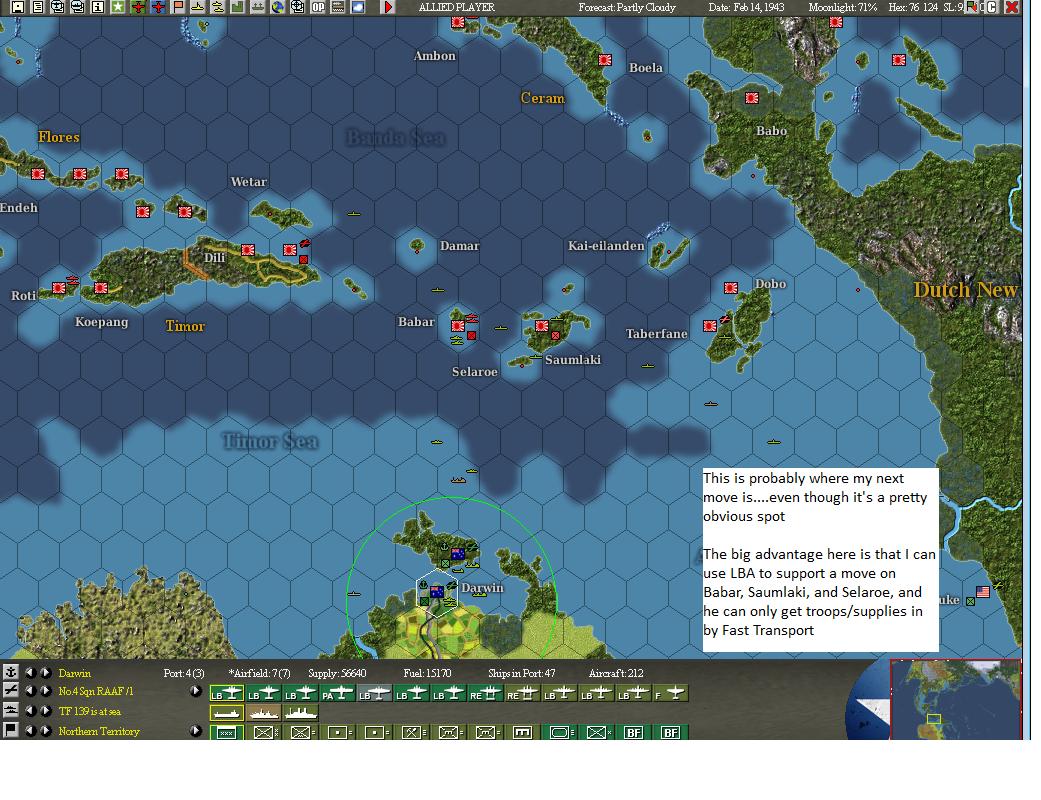Click the 'Fuel: 15170' value
1041x800 pixels.
pos(427,673)
